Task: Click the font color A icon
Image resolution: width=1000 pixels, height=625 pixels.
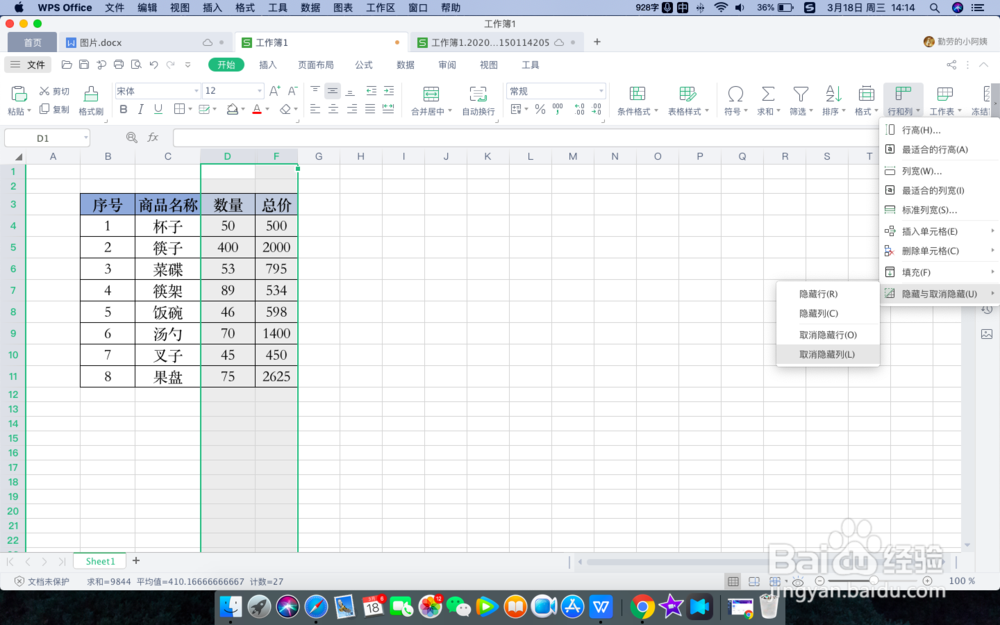Action: coord(257,109)
